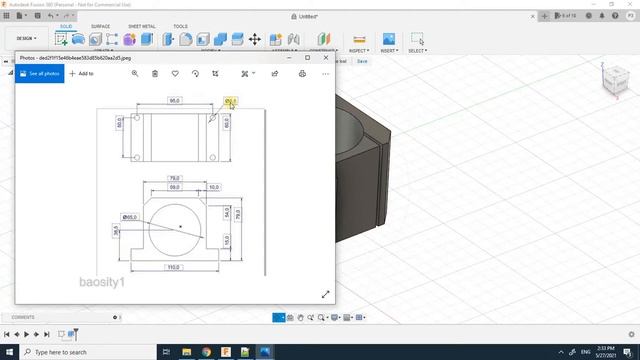Expand the INSERT menu

[x=389, y=51]
